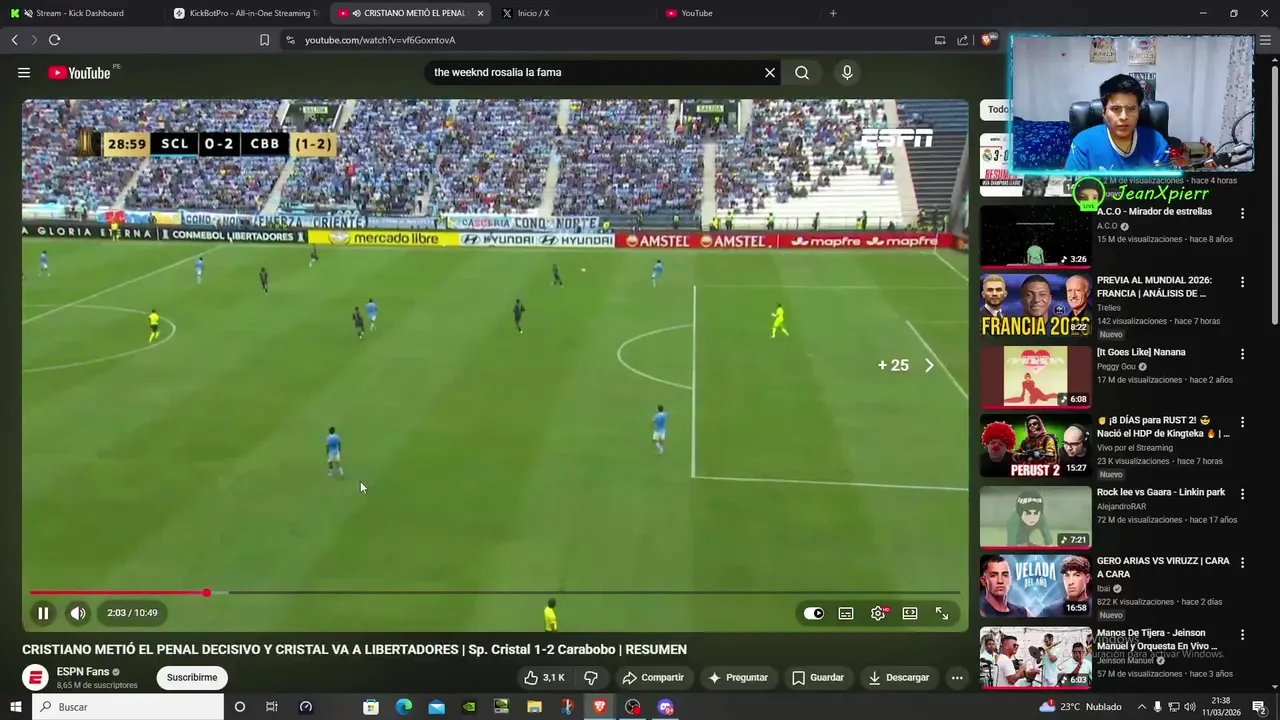Image resolution: width=1280 pixels, height=720 pixels.
Task: Play the Francia 2026 thumbnail
Action: tap(1035, 305)
